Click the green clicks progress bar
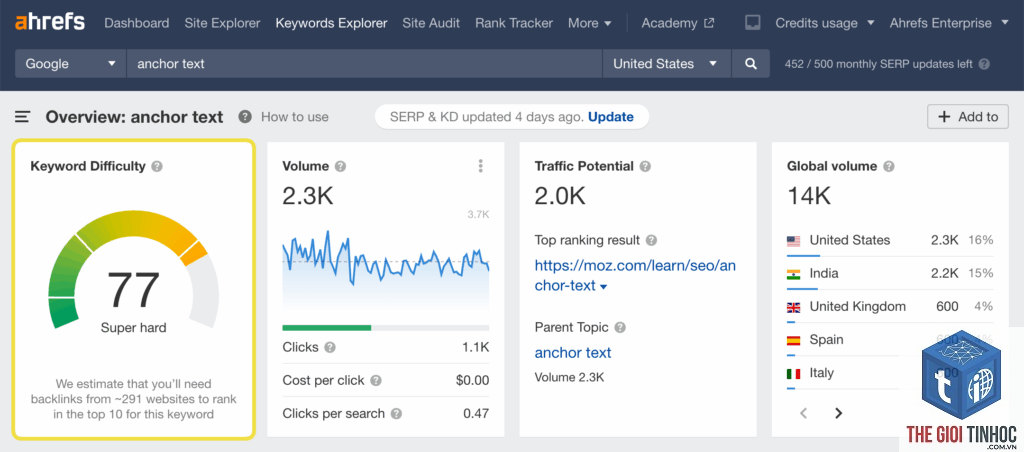 [327, 327]
